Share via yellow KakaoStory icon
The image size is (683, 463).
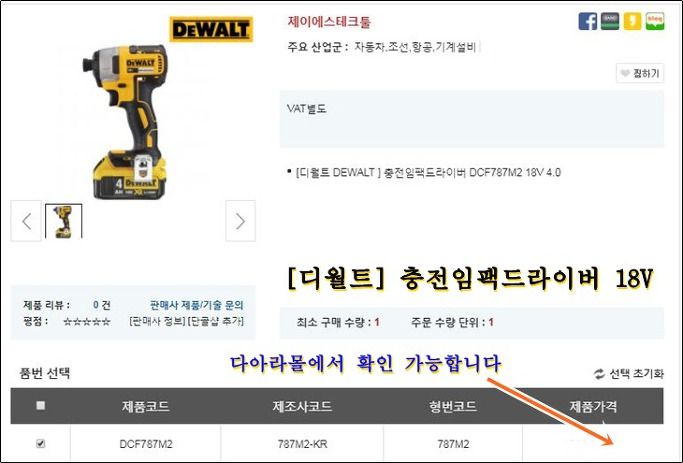click(x=632, y=21)
